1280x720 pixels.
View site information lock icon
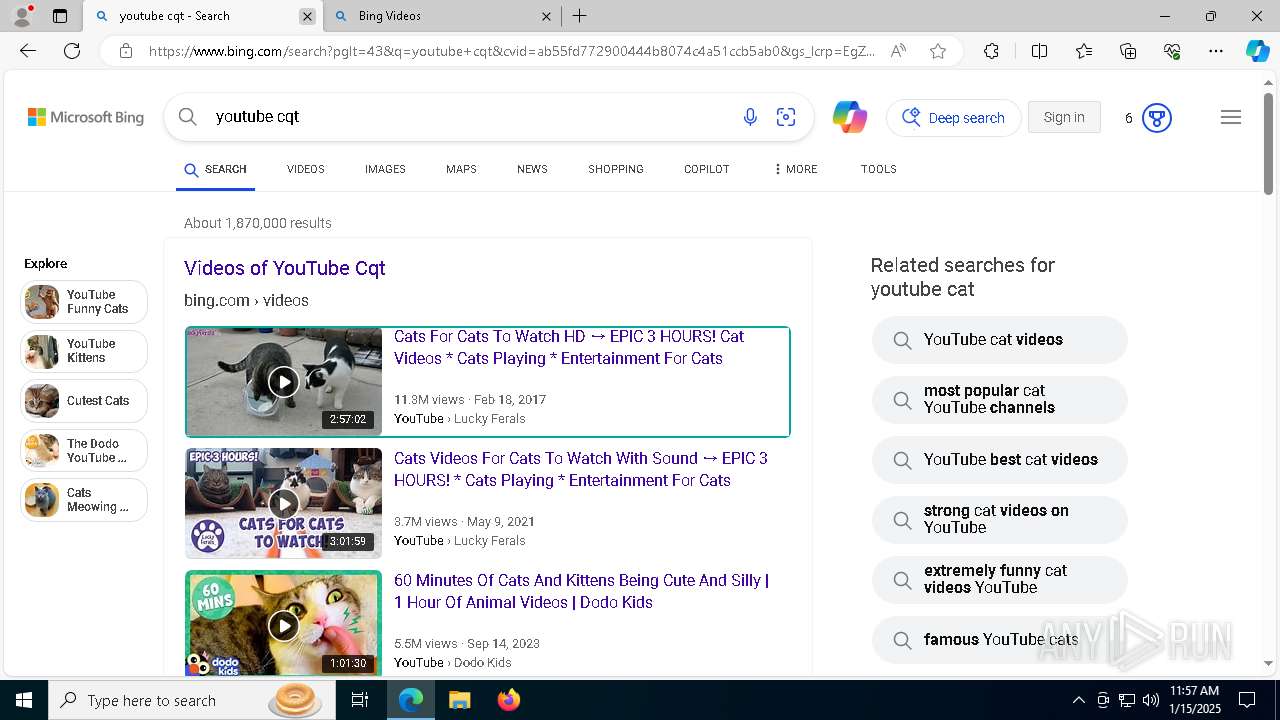coord(126,51)
